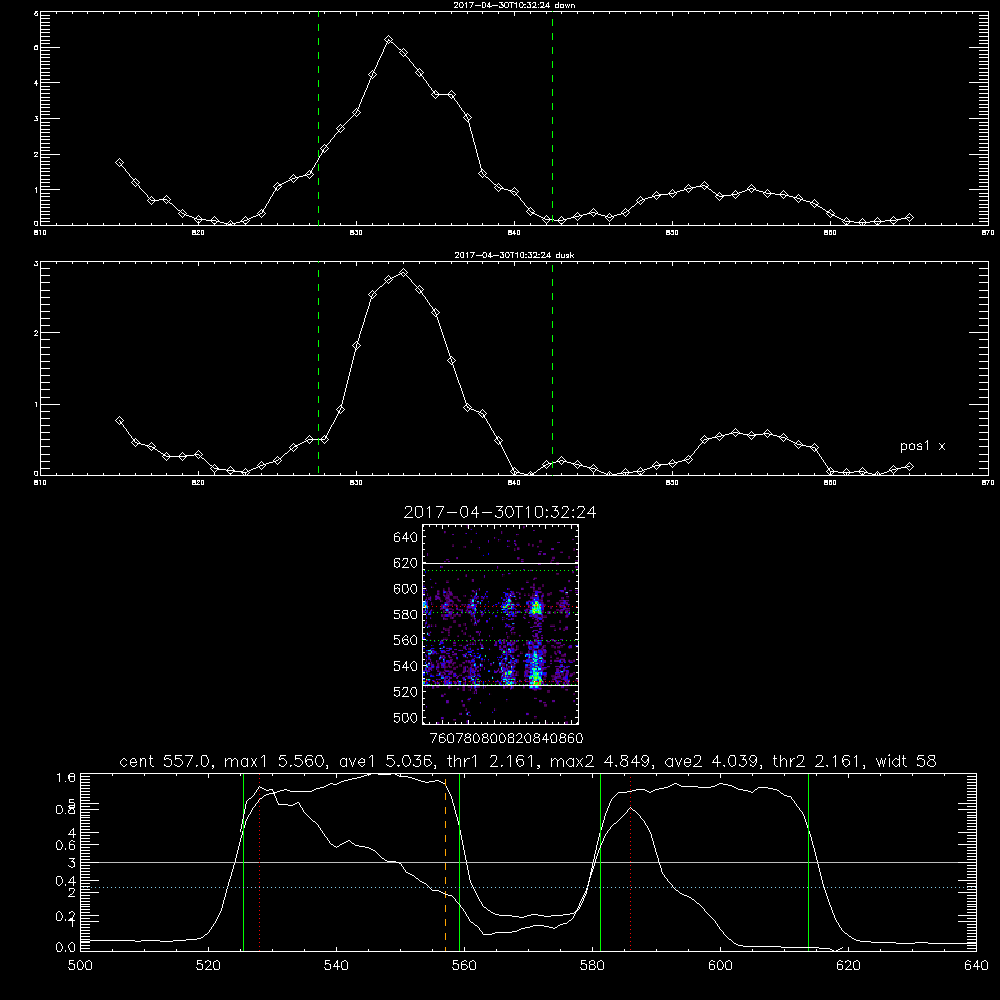Click y-axis label 540 beside spectrogram image
Viewport: 1000px width, 1000px height.
(406, 666)
